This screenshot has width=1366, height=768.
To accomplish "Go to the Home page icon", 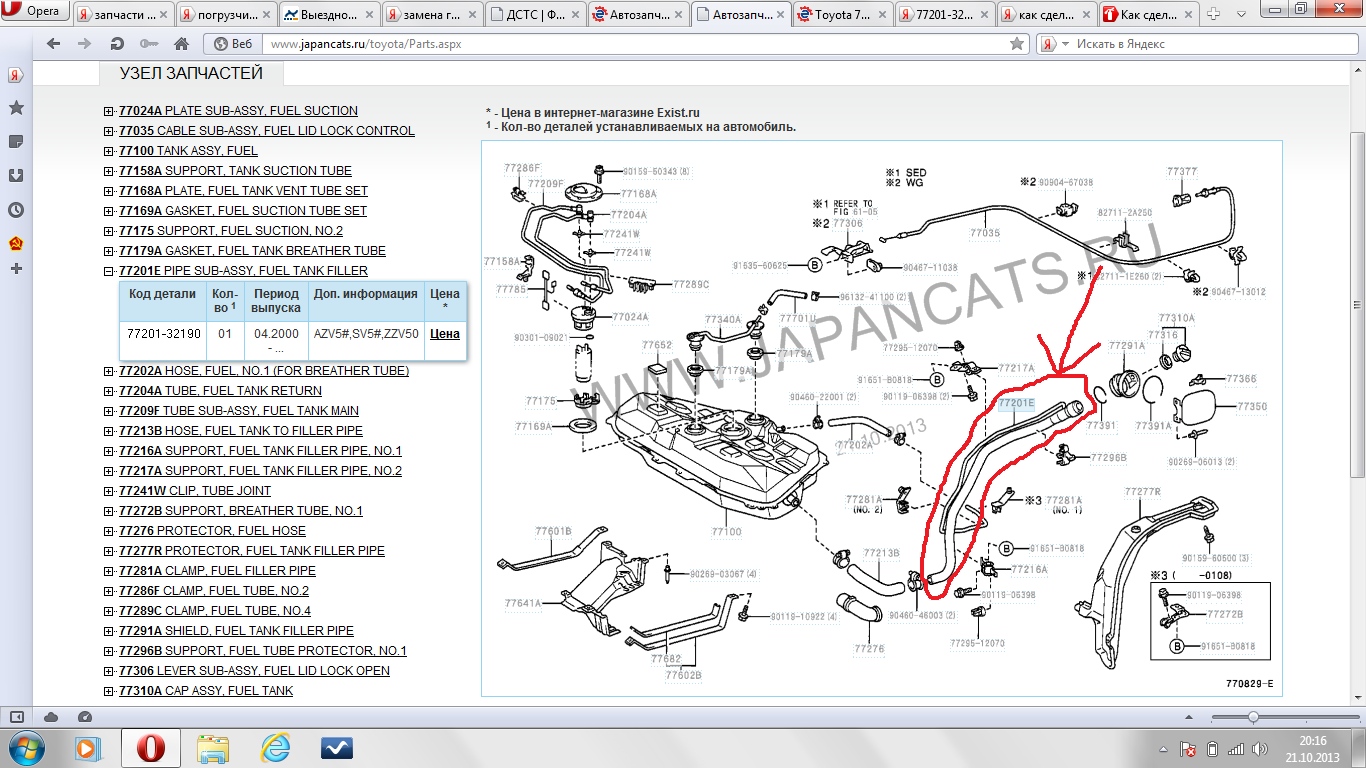I will tap(181, 44).
